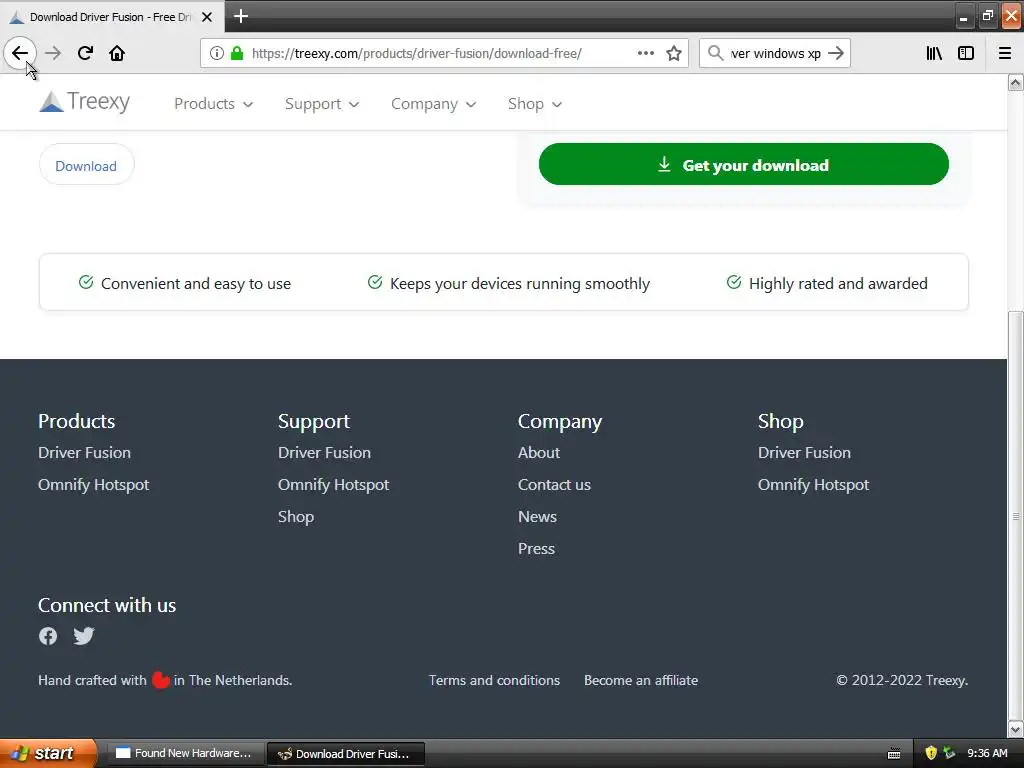
Task: Reload the page with refresh icon
Action: coord(85,53)
